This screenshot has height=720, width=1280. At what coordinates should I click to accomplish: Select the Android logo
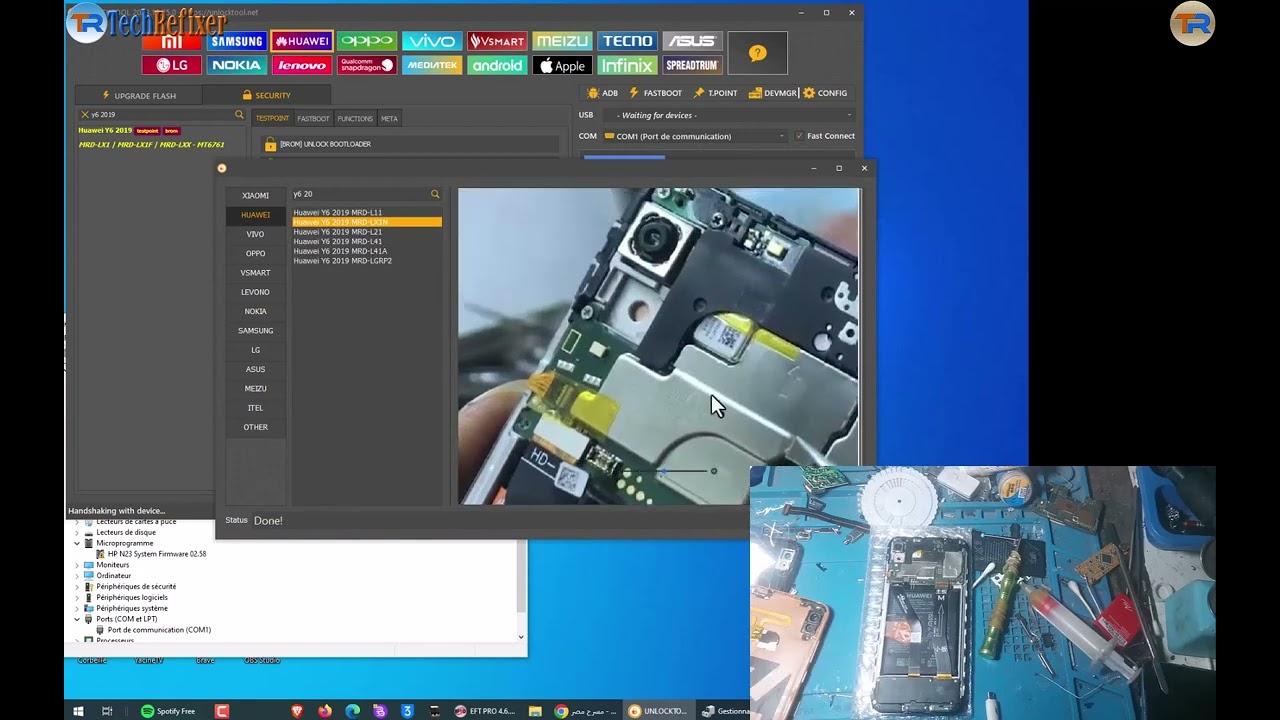click(x=497, y=65)
